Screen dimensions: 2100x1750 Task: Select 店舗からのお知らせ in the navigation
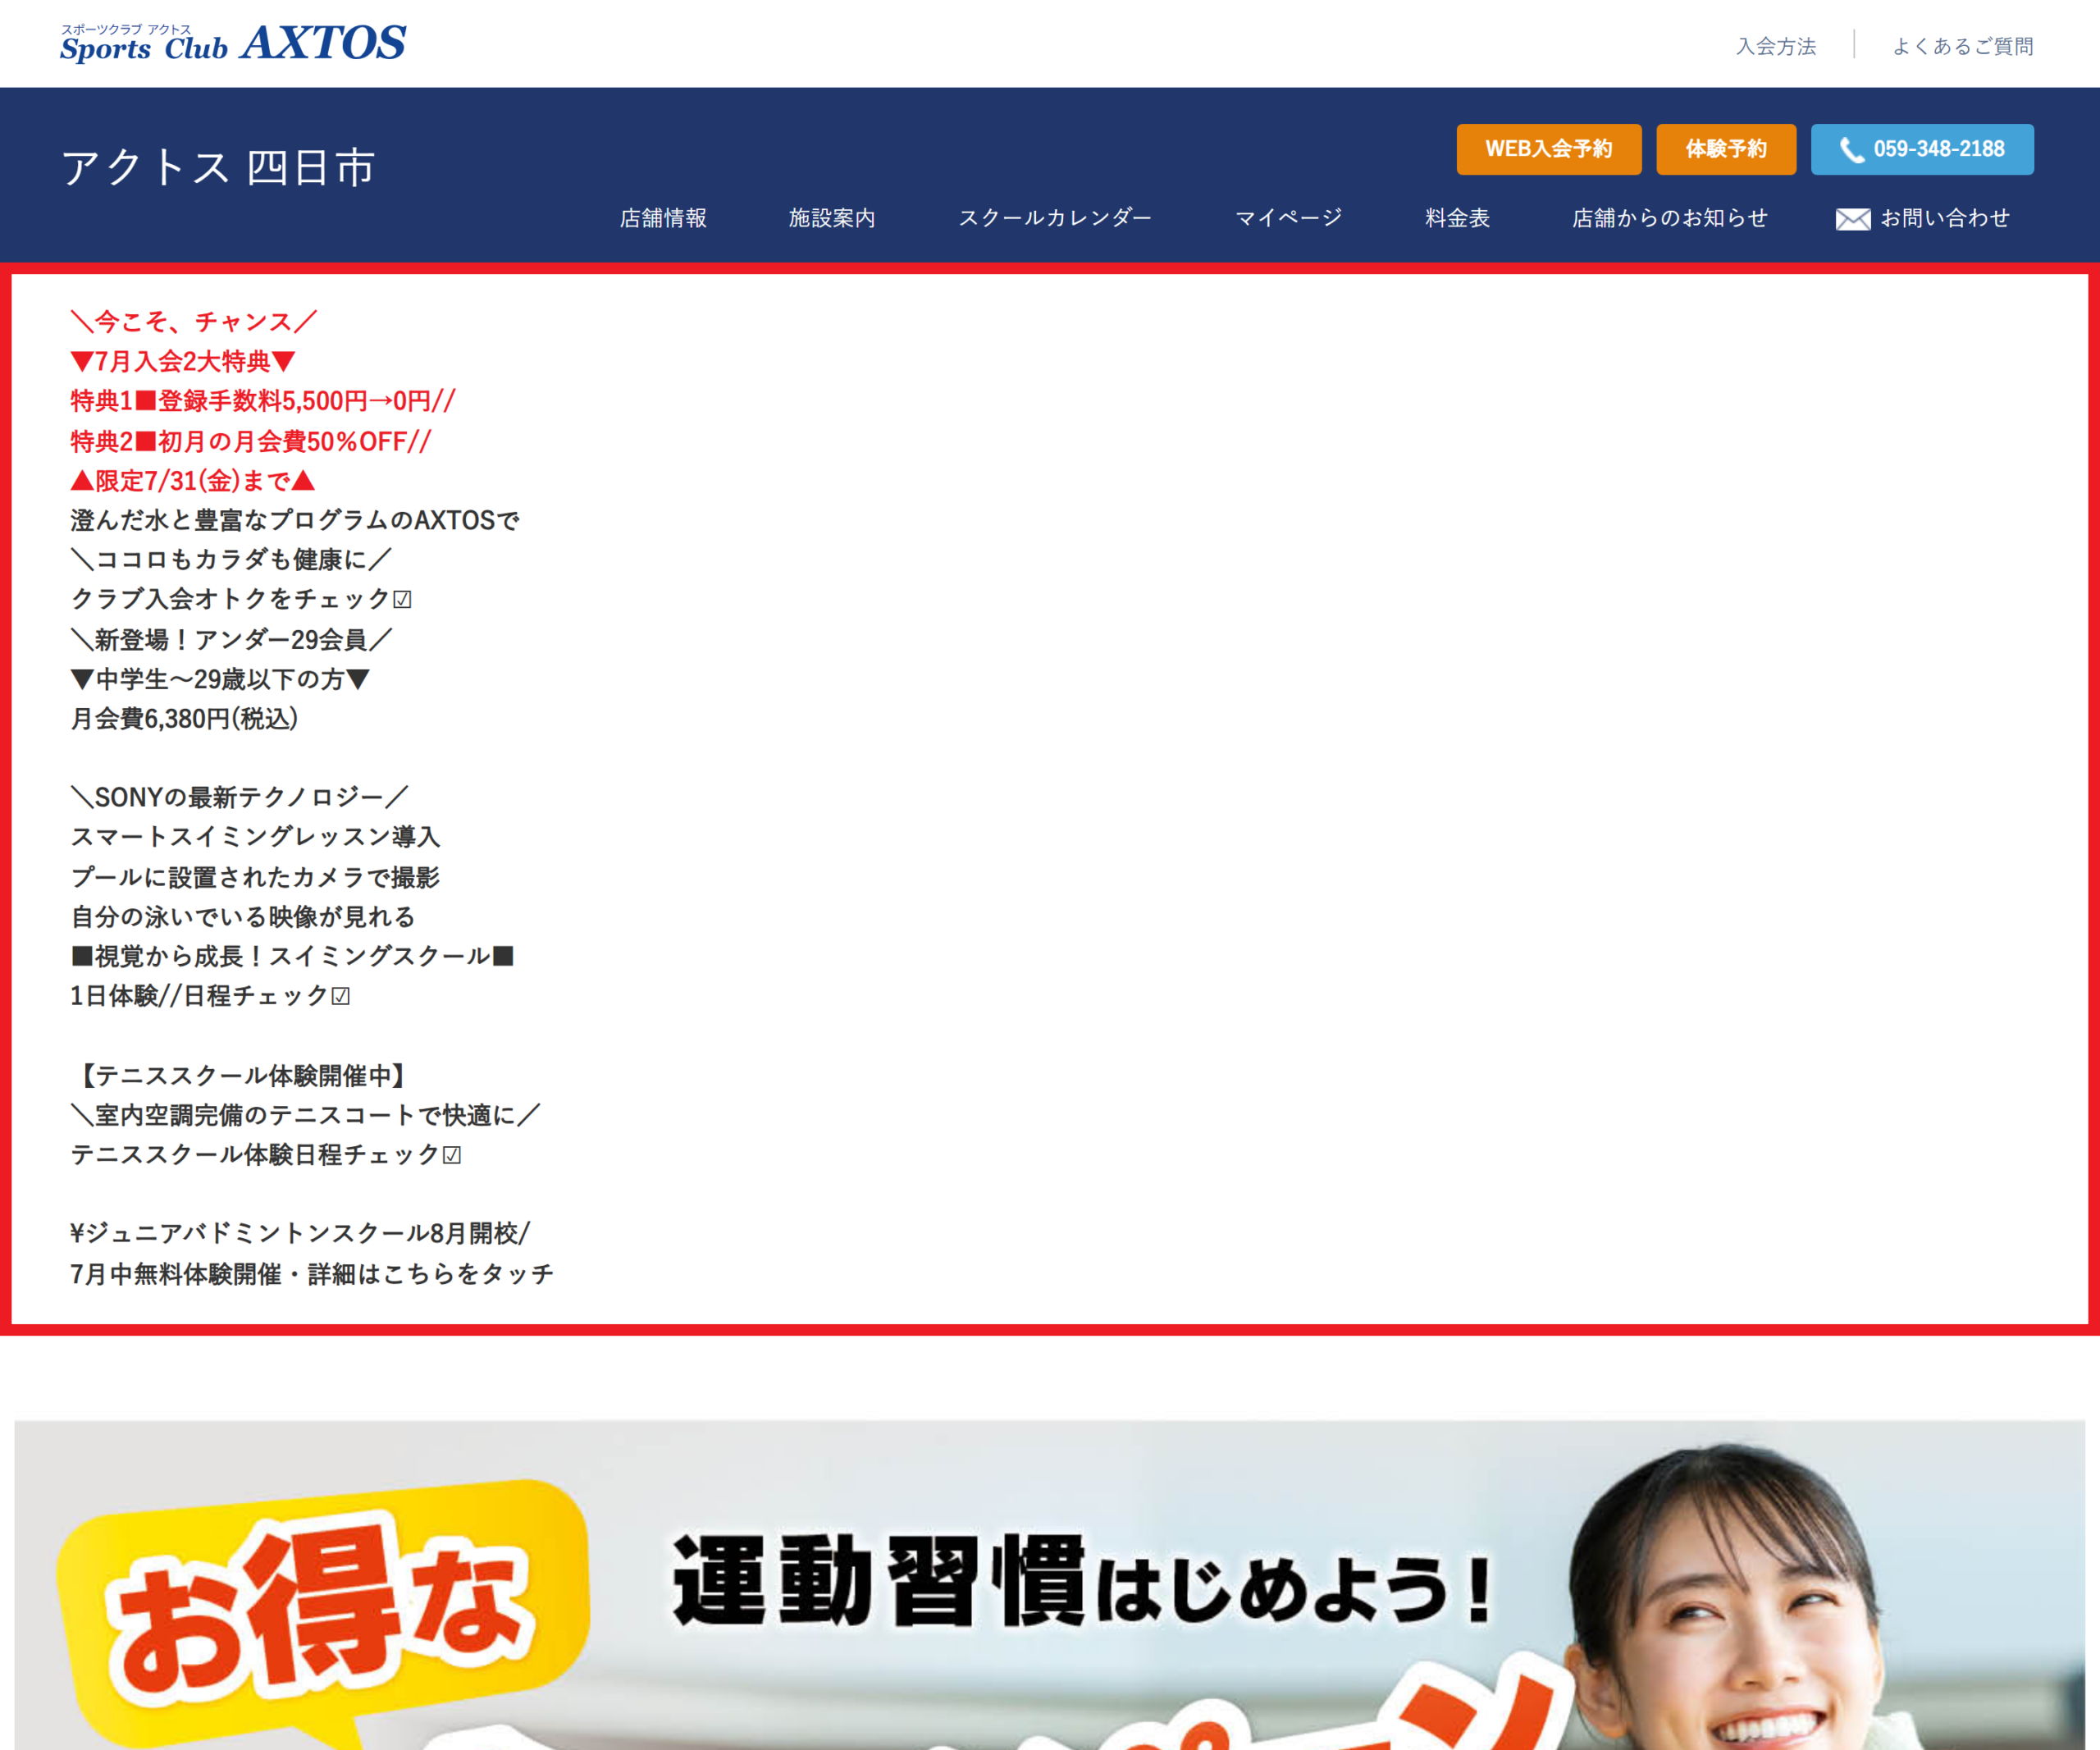coord(1670,218)
